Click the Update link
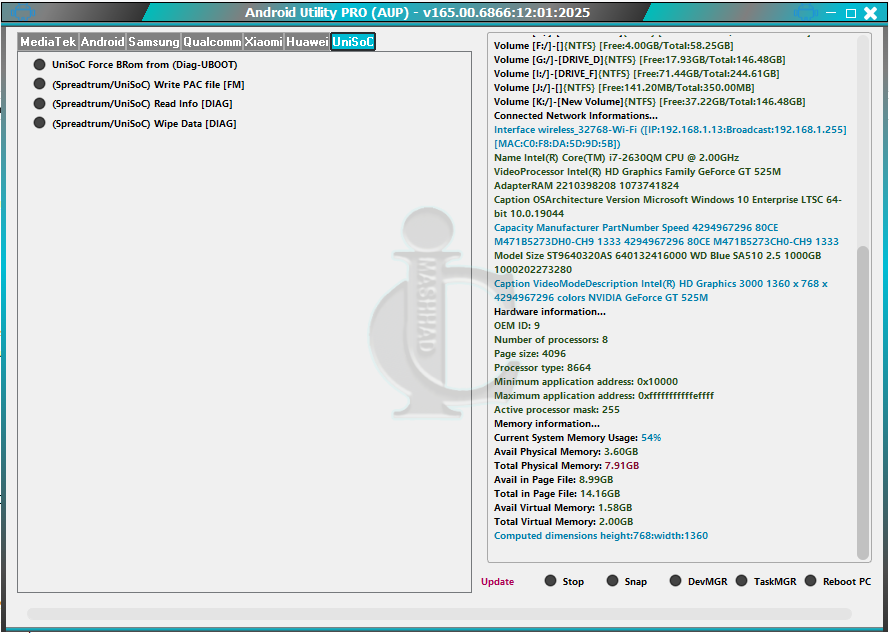The width and height of the screenshot is (889, 635). pos(497,582)
